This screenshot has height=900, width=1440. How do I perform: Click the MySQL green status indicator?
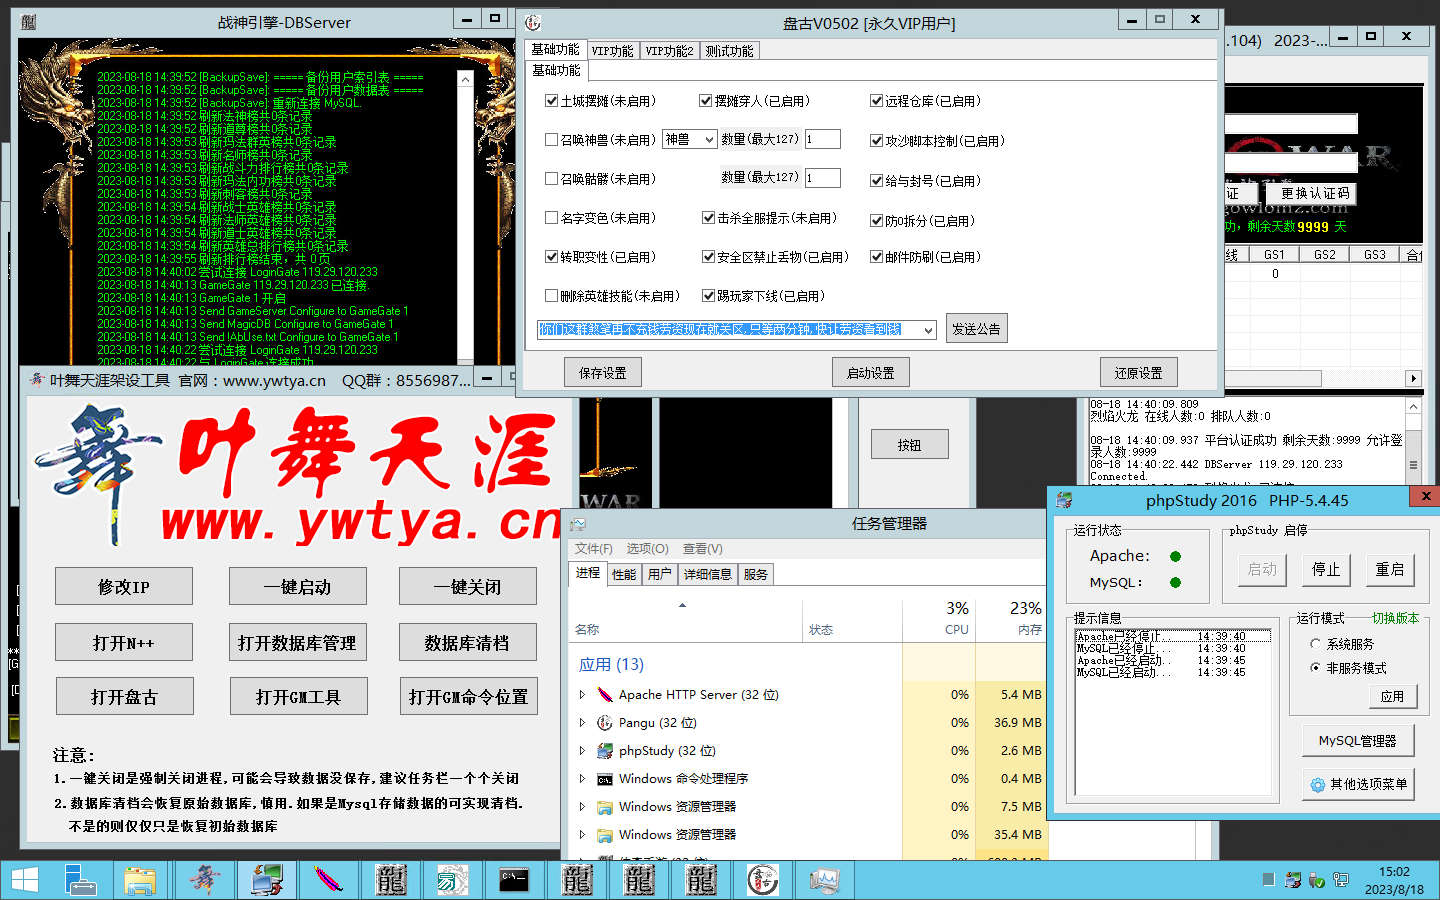tap(1175, 582)
